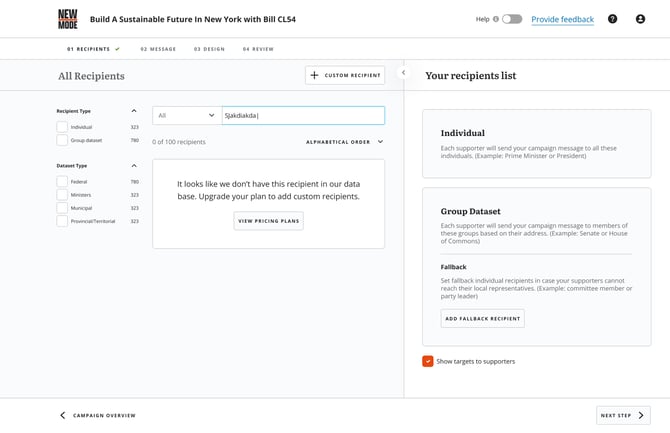670x433 pixels.
Task: Toggle the Help switch on
Action: [x=512, y=19]
